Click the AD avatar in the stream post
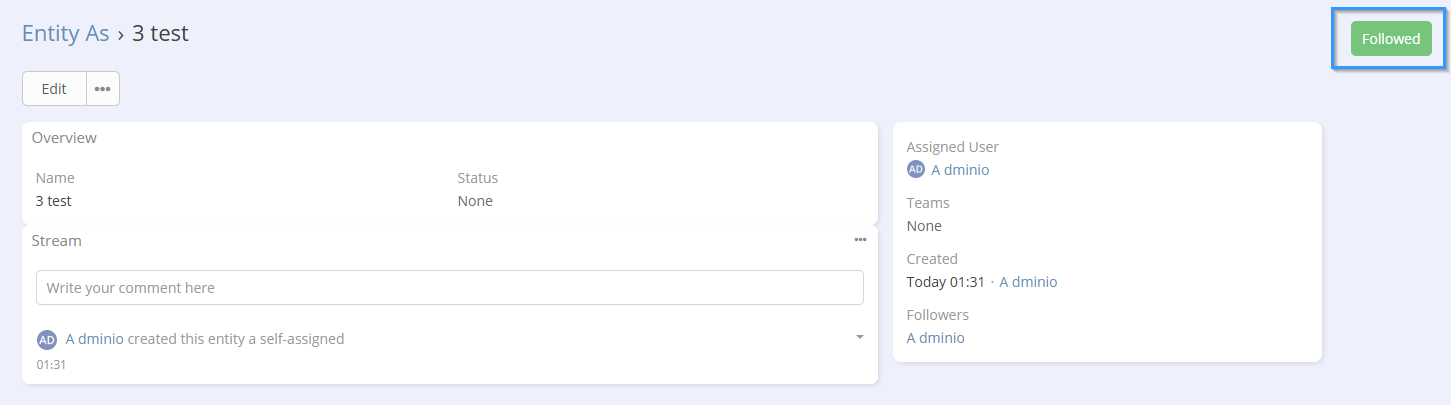1451x405 pixels. click(47, 340)
